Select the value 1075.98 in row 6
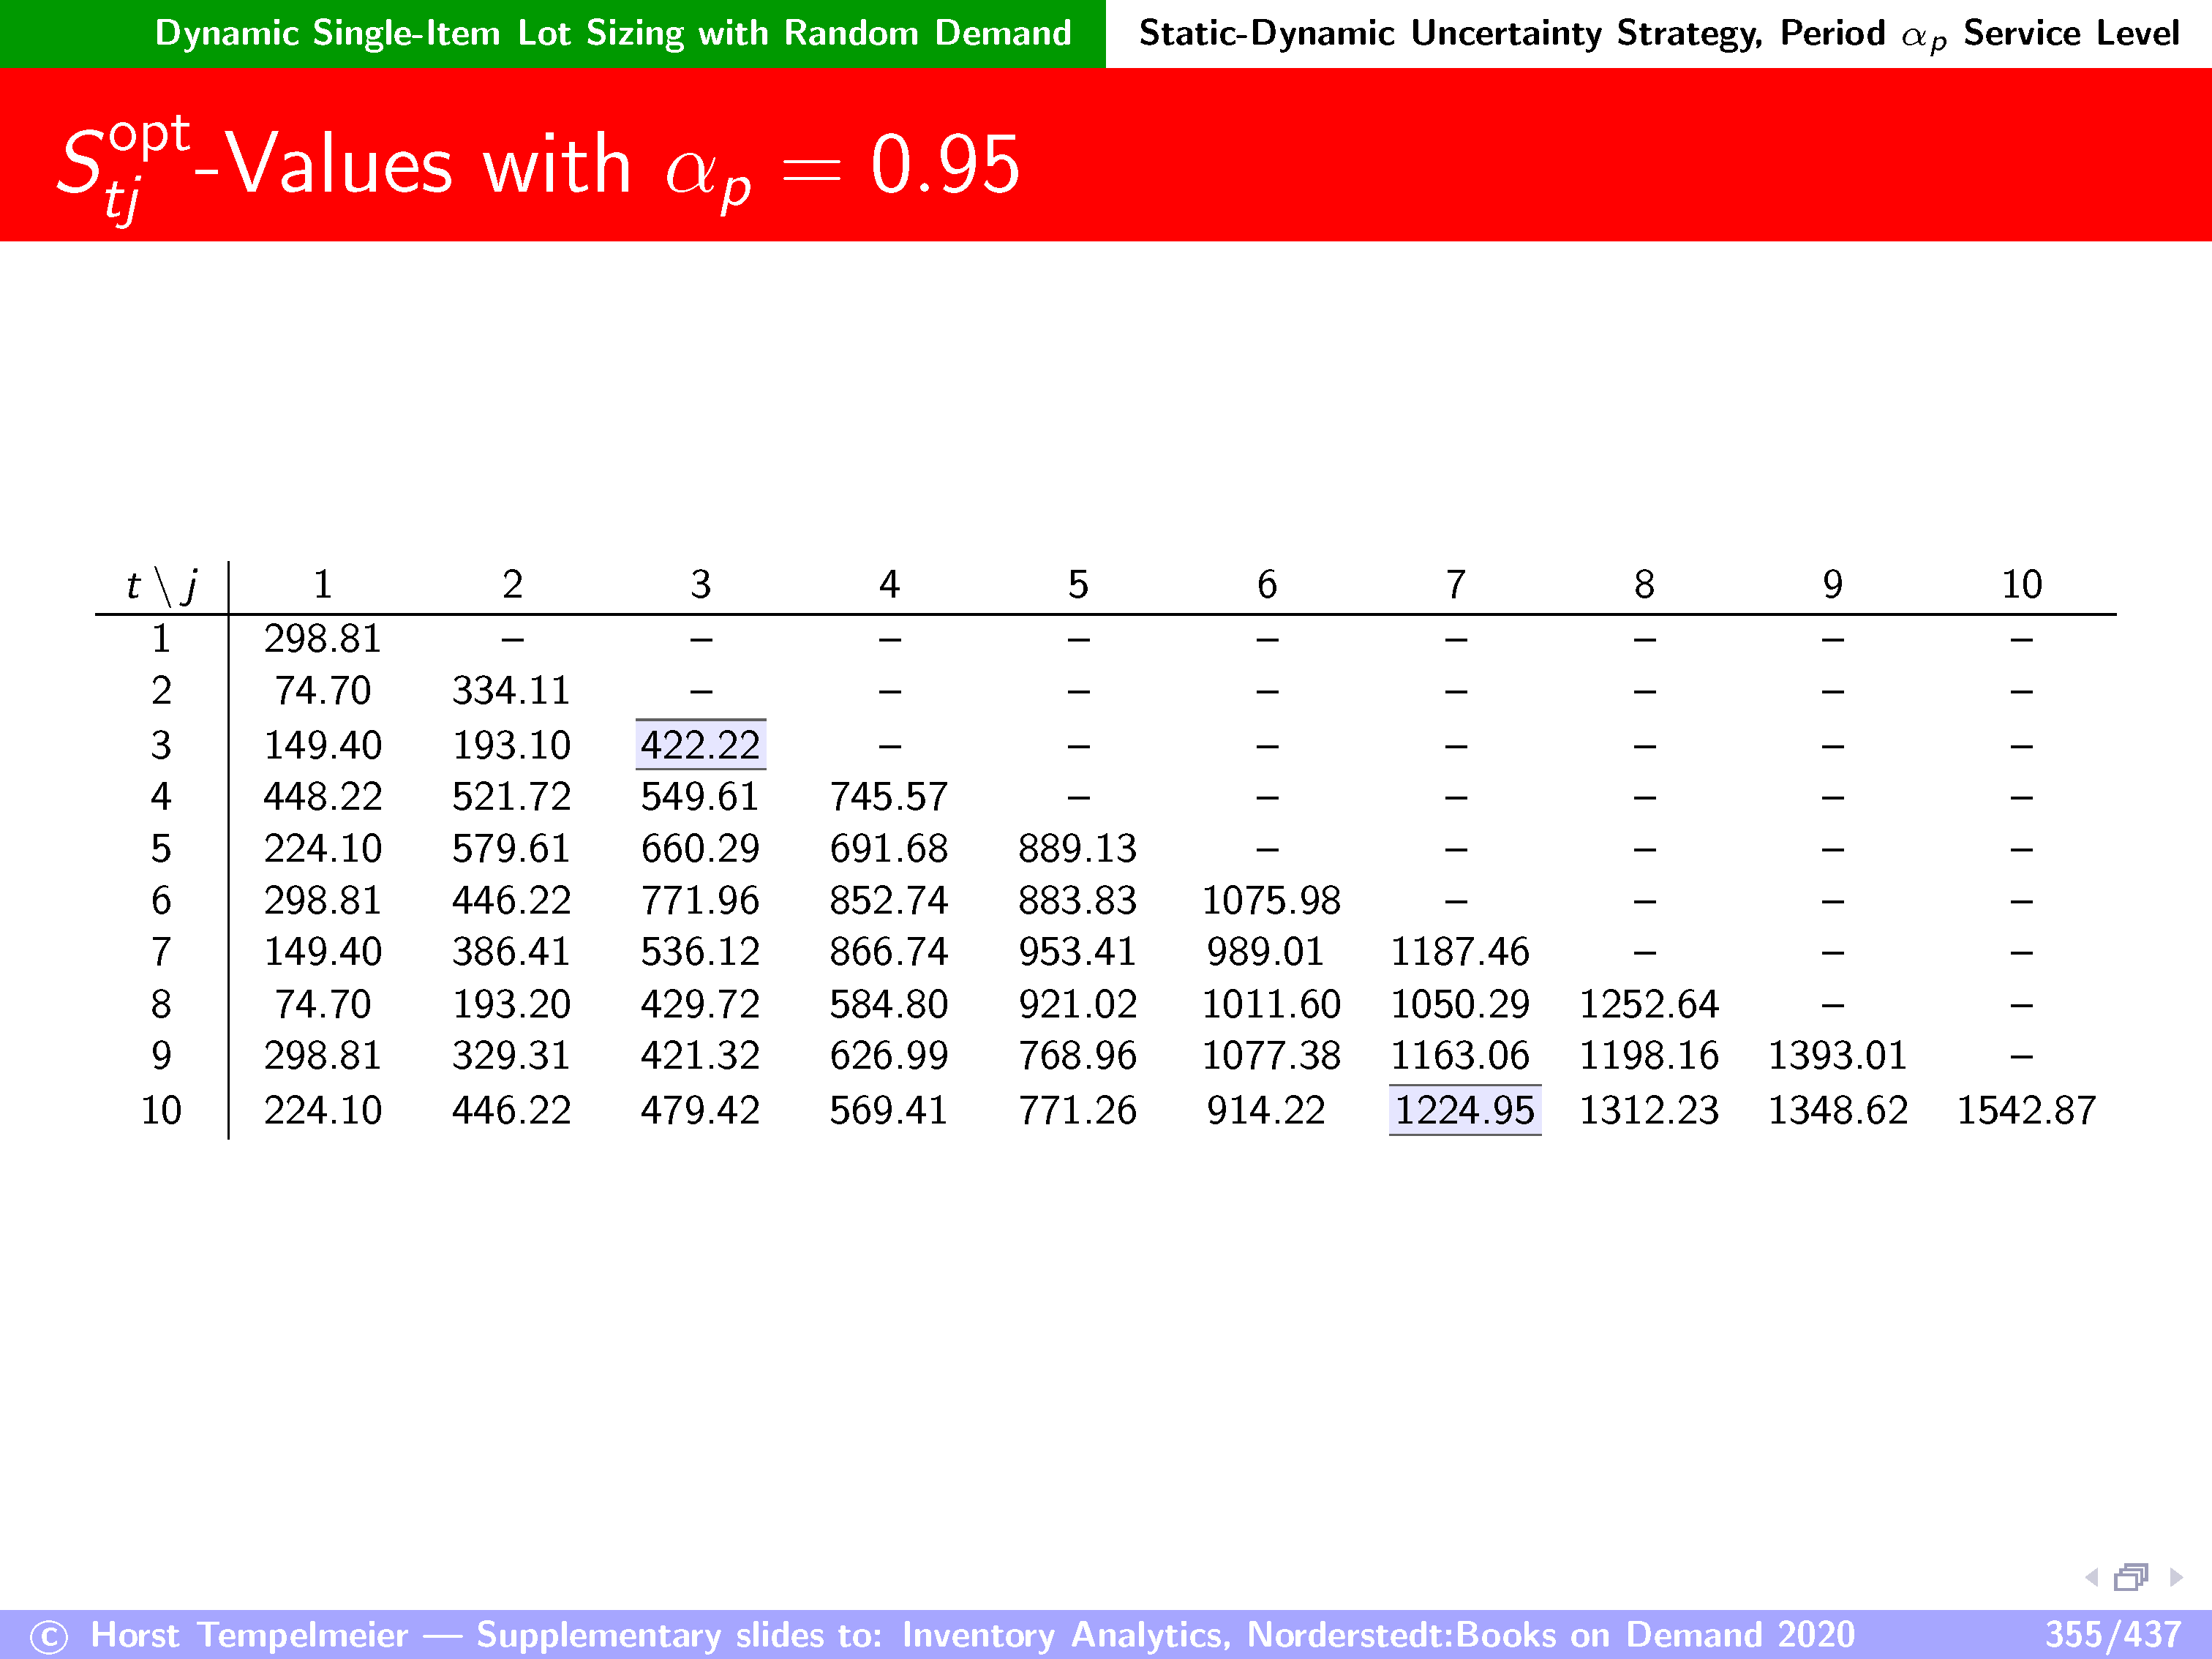Screen dimensions: 2212x1659 [1270, 900]
